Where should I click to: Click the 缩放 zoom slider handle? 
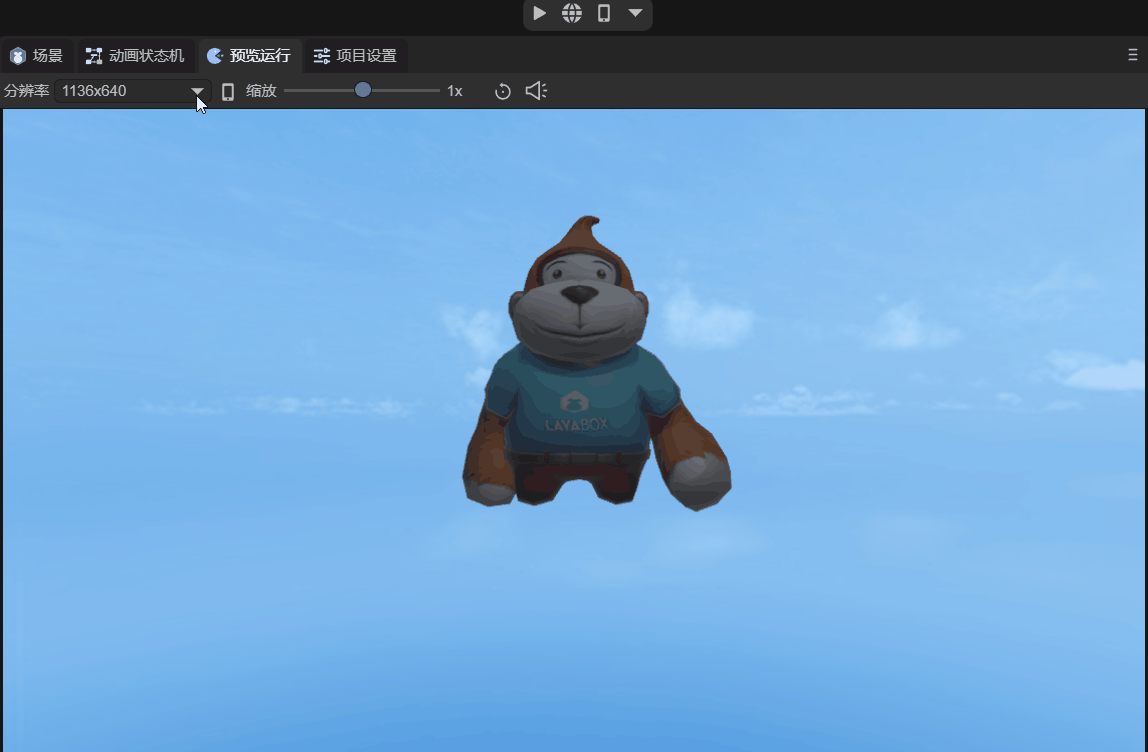[x=363, y=91]
